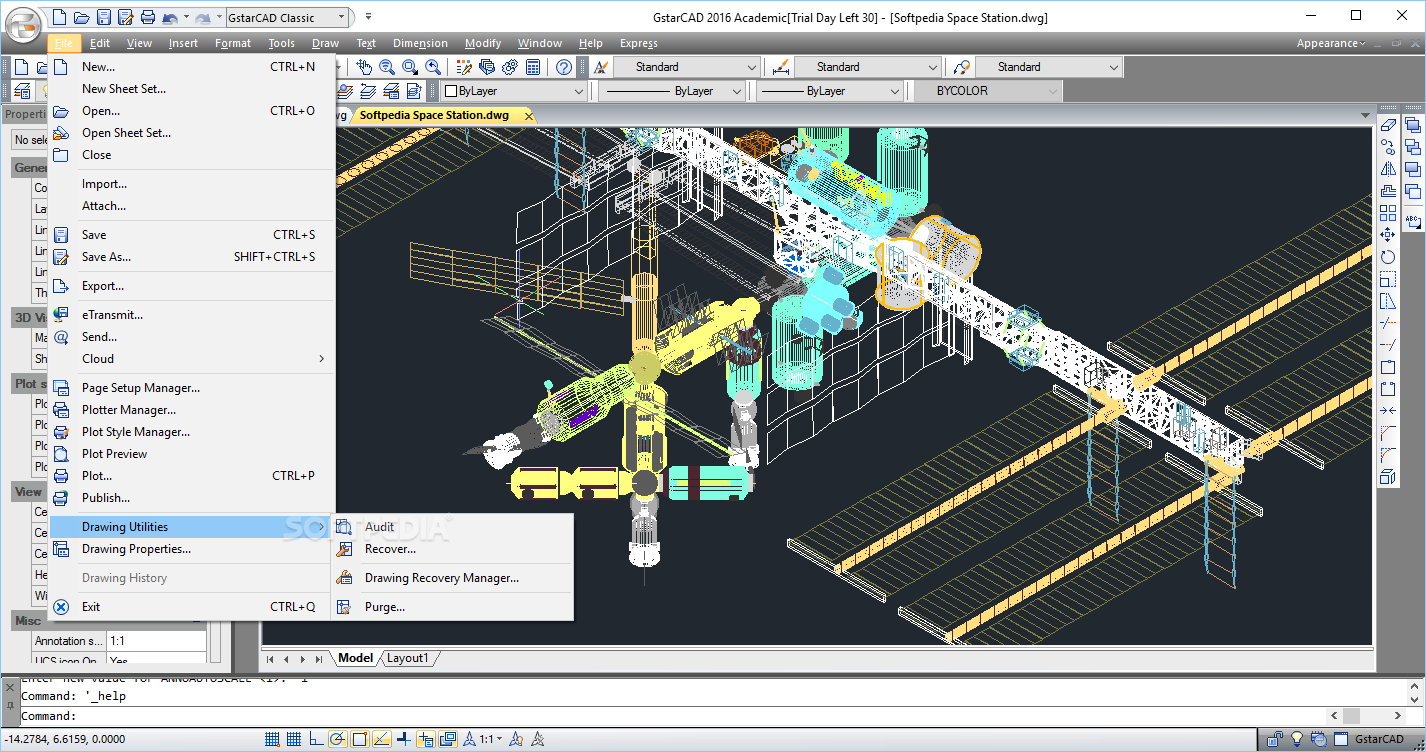Image resolution: width=1426 pixels, height=752 pixels.
Task: Click the light bulb icon in status bar
Action: (x=1297, y=740)
